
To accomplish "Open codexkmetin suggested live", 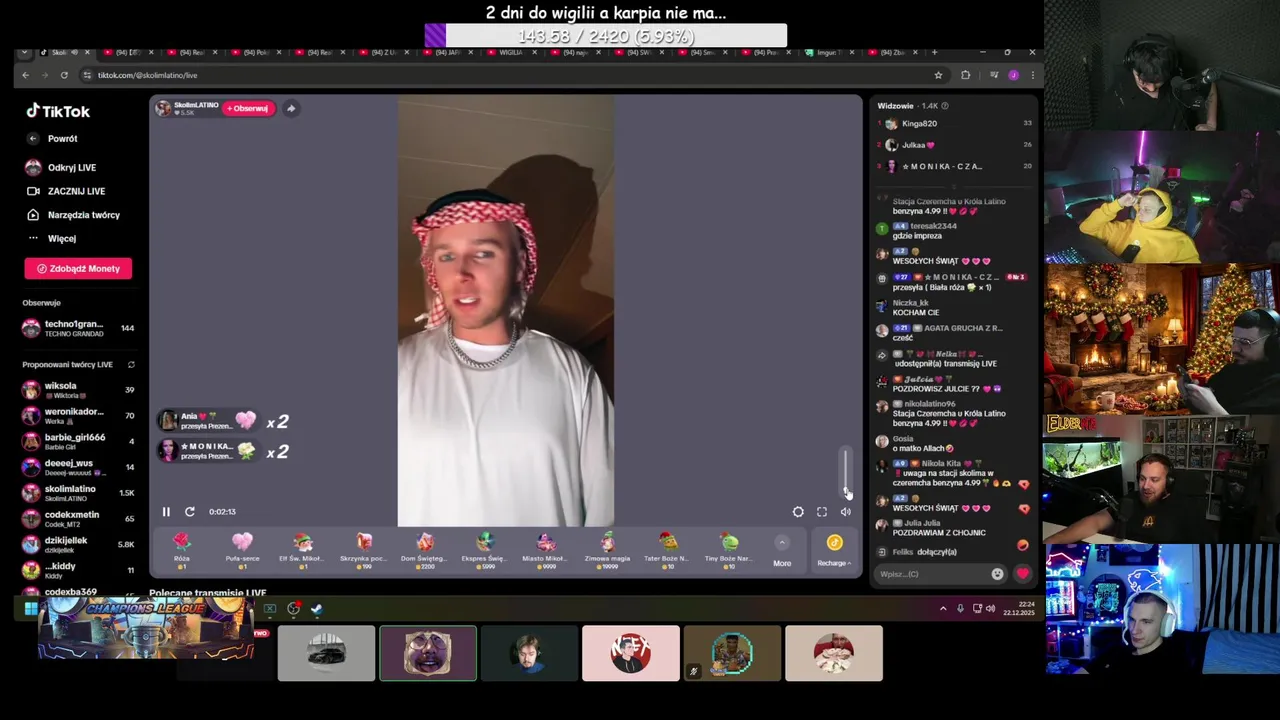I will (x=78, y=519).
